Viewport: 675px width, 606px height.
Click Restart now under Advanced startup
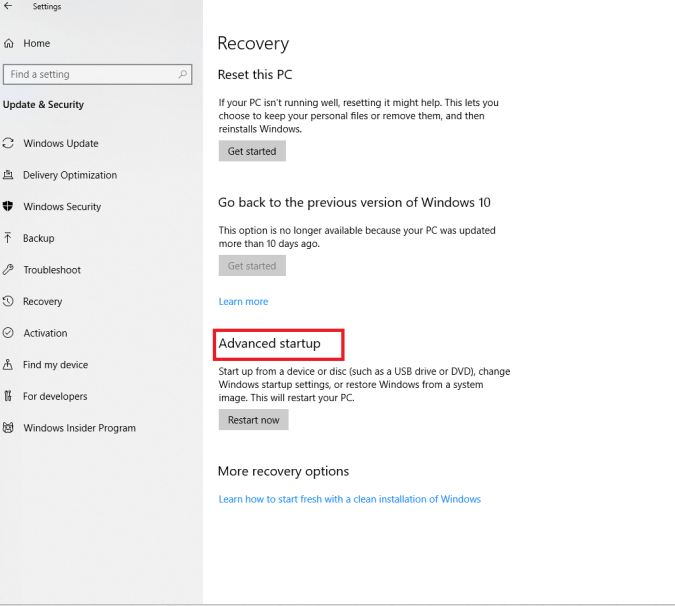click(x=254, y=420)
